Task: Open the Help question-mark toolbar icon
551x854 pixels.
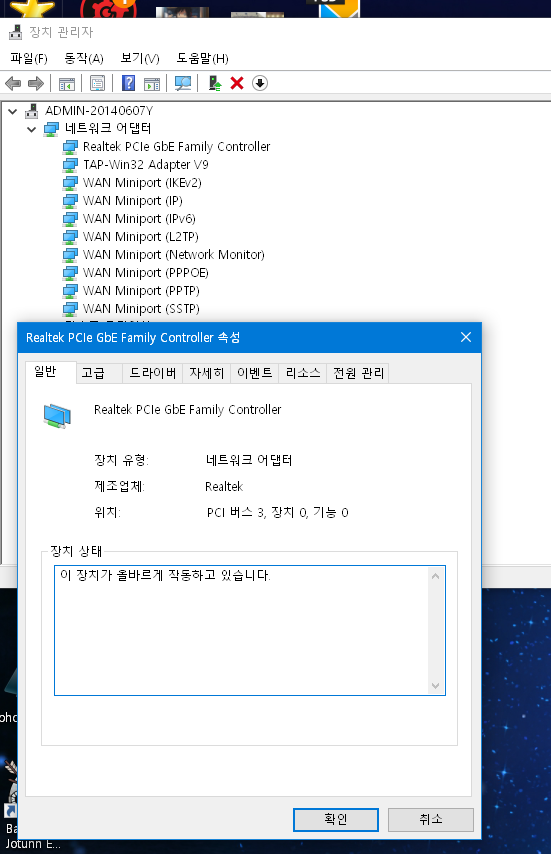Action: coord(128,83)
